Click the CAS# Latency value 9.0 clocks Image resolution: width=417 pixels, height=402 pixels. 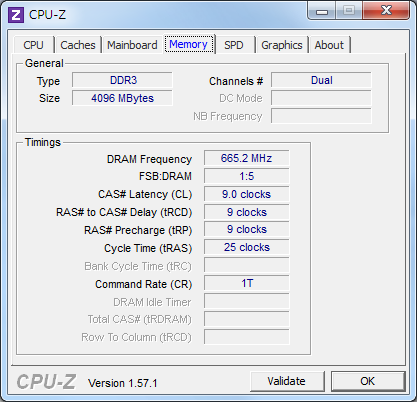pos(247,194)
